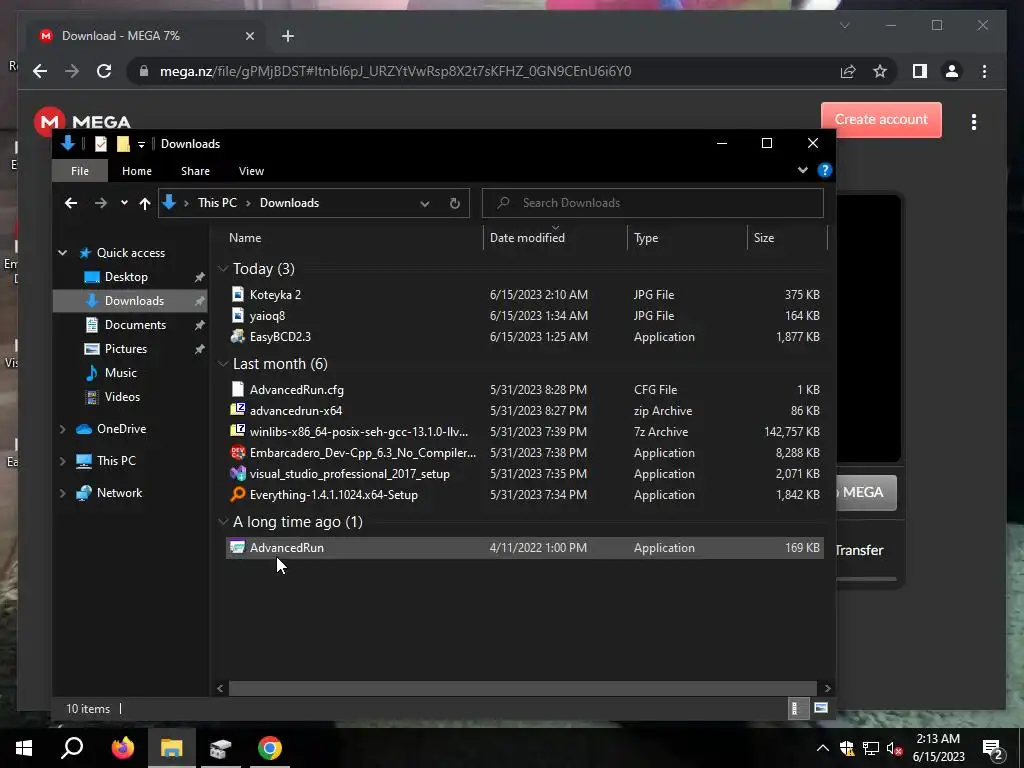Screen dimensions: 1024x768
Task: Click Create account button in MEGA
Action: pyautogui.click(x=881, y=120)
